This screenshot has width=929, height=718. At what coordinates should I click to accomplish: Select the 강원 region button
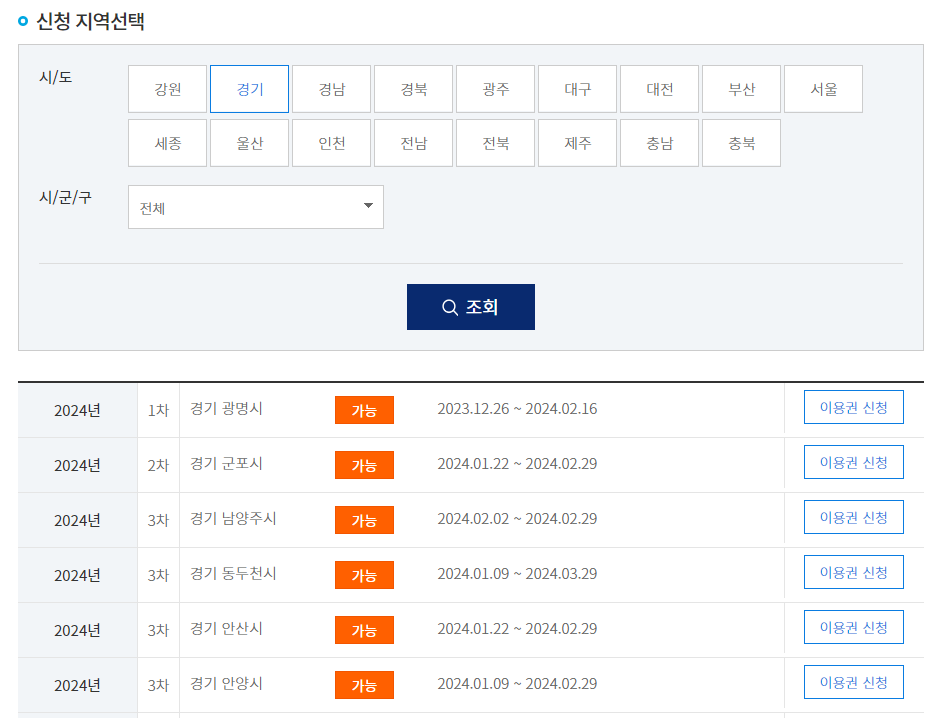[167, 89]
